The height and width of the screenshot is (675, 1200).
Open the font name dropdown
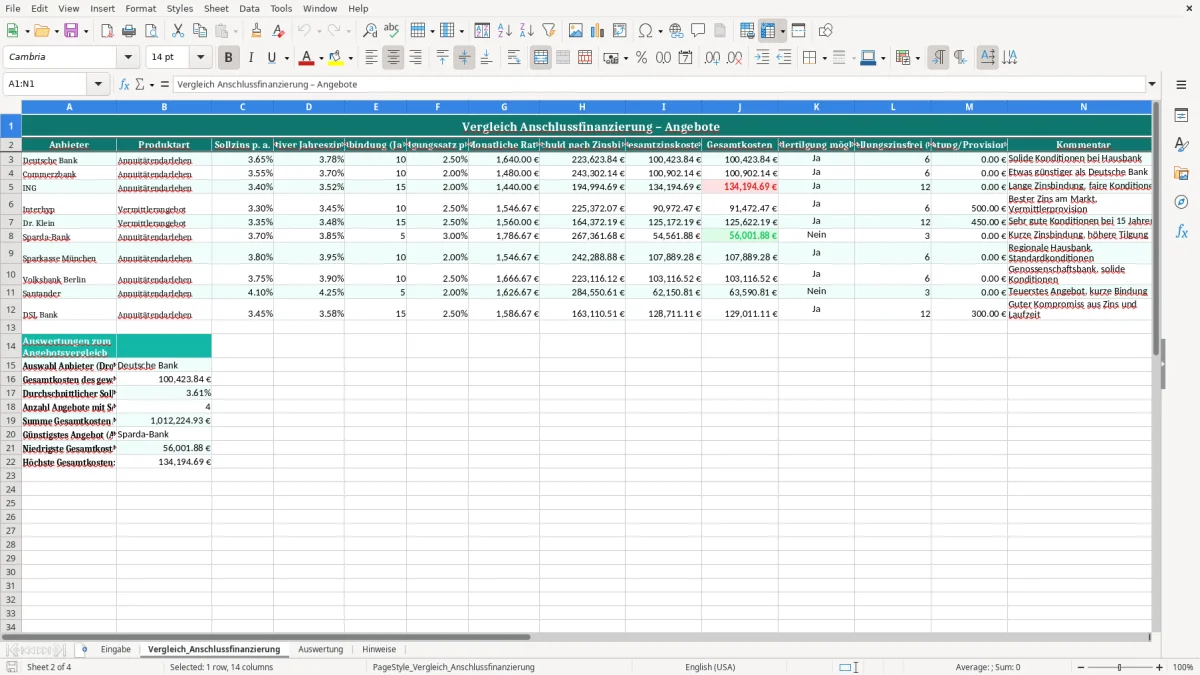tap(128, 58)
